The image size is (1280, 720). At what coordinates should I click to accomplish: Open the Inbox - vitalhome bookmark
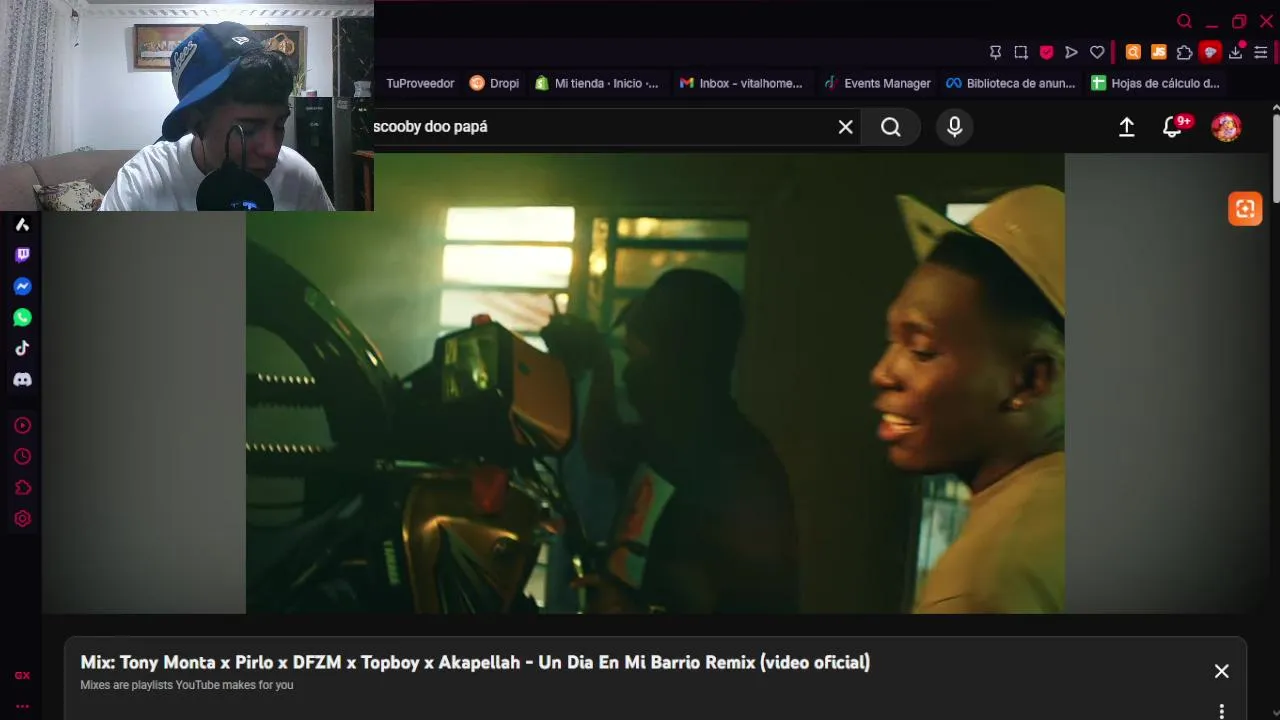[741, 83]
